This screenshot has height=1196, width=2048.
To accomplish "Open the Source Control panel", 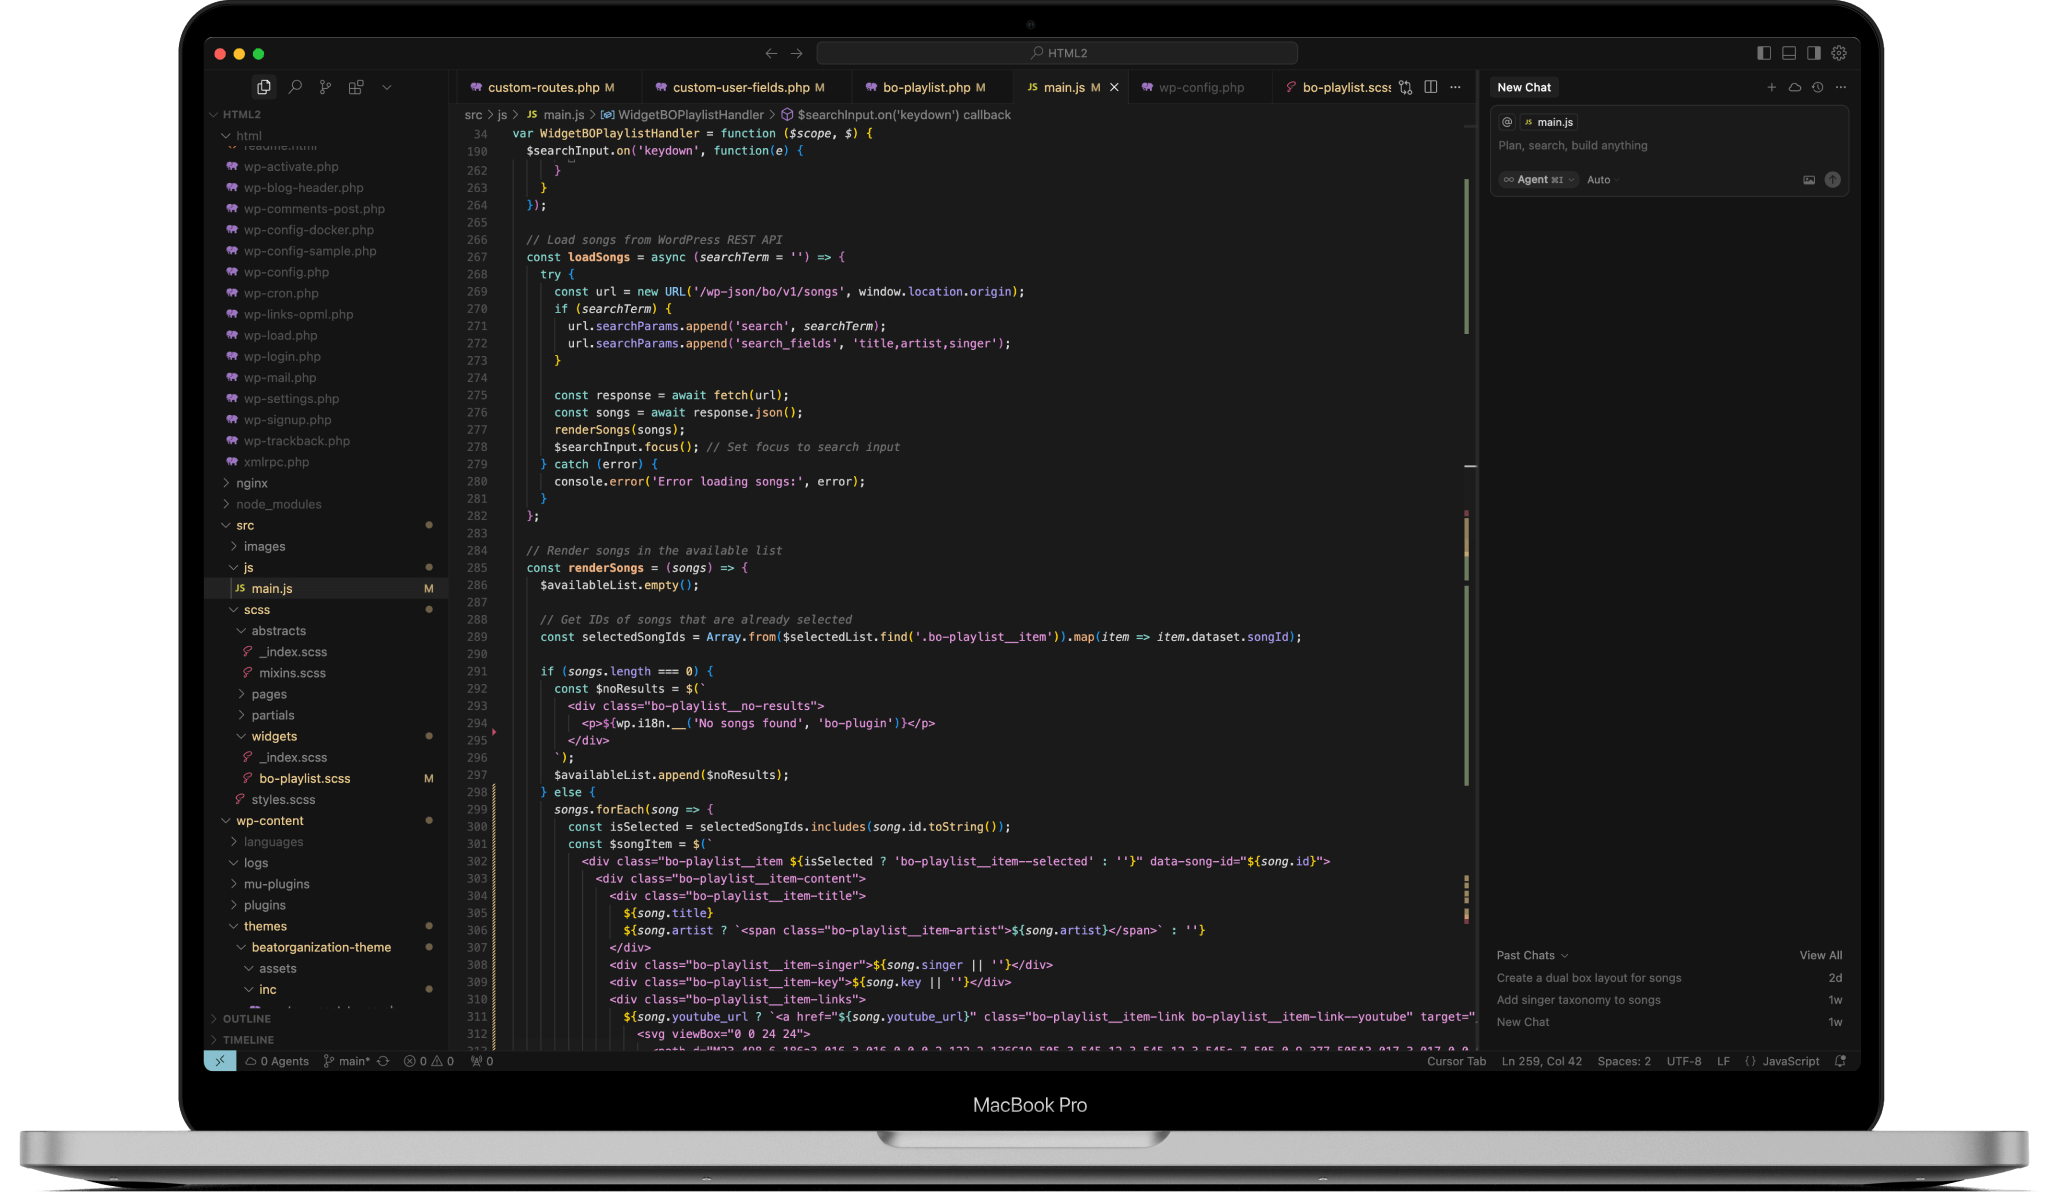I will click(325, 87).
